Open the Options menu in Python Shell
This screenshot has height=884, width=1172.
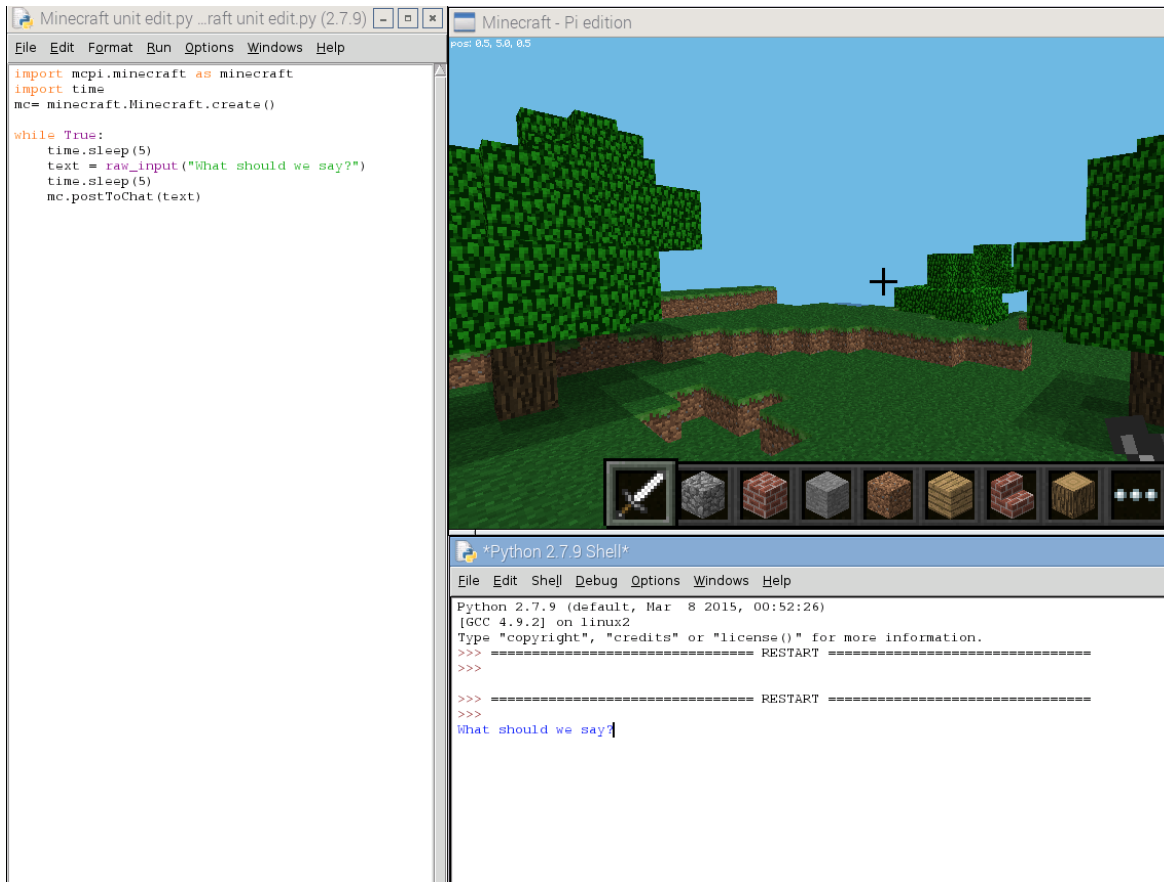(656, 581)
